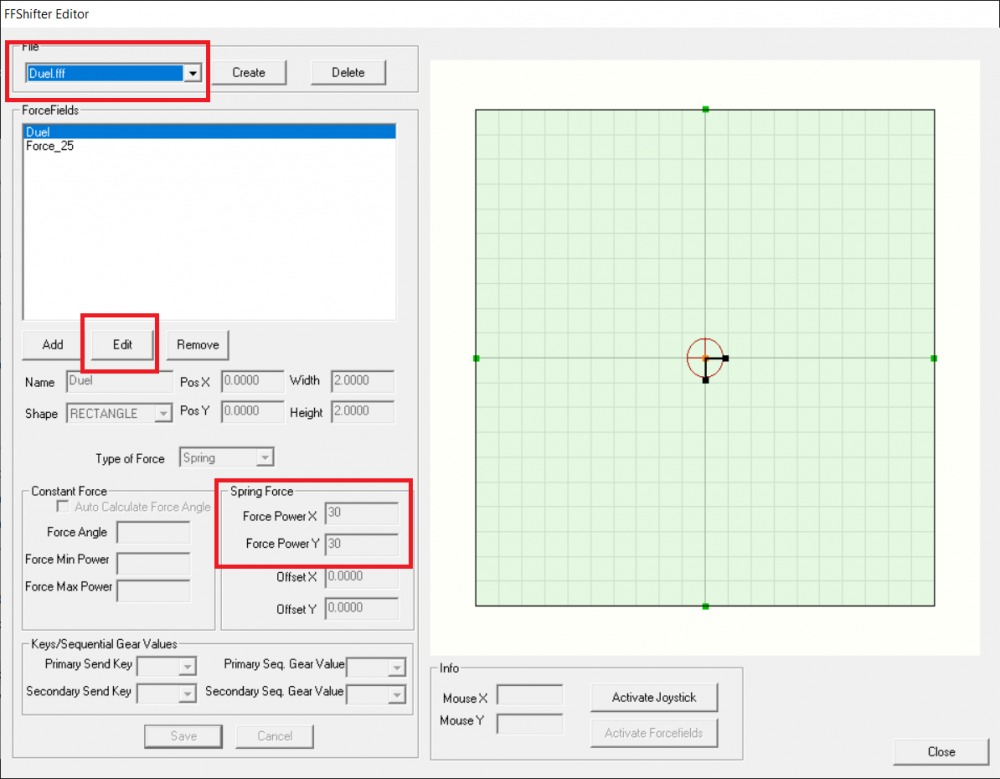The width and height of the screenshot is (1000, 779).
Task: Click the Force Power X field
Action: click(361, 514)
